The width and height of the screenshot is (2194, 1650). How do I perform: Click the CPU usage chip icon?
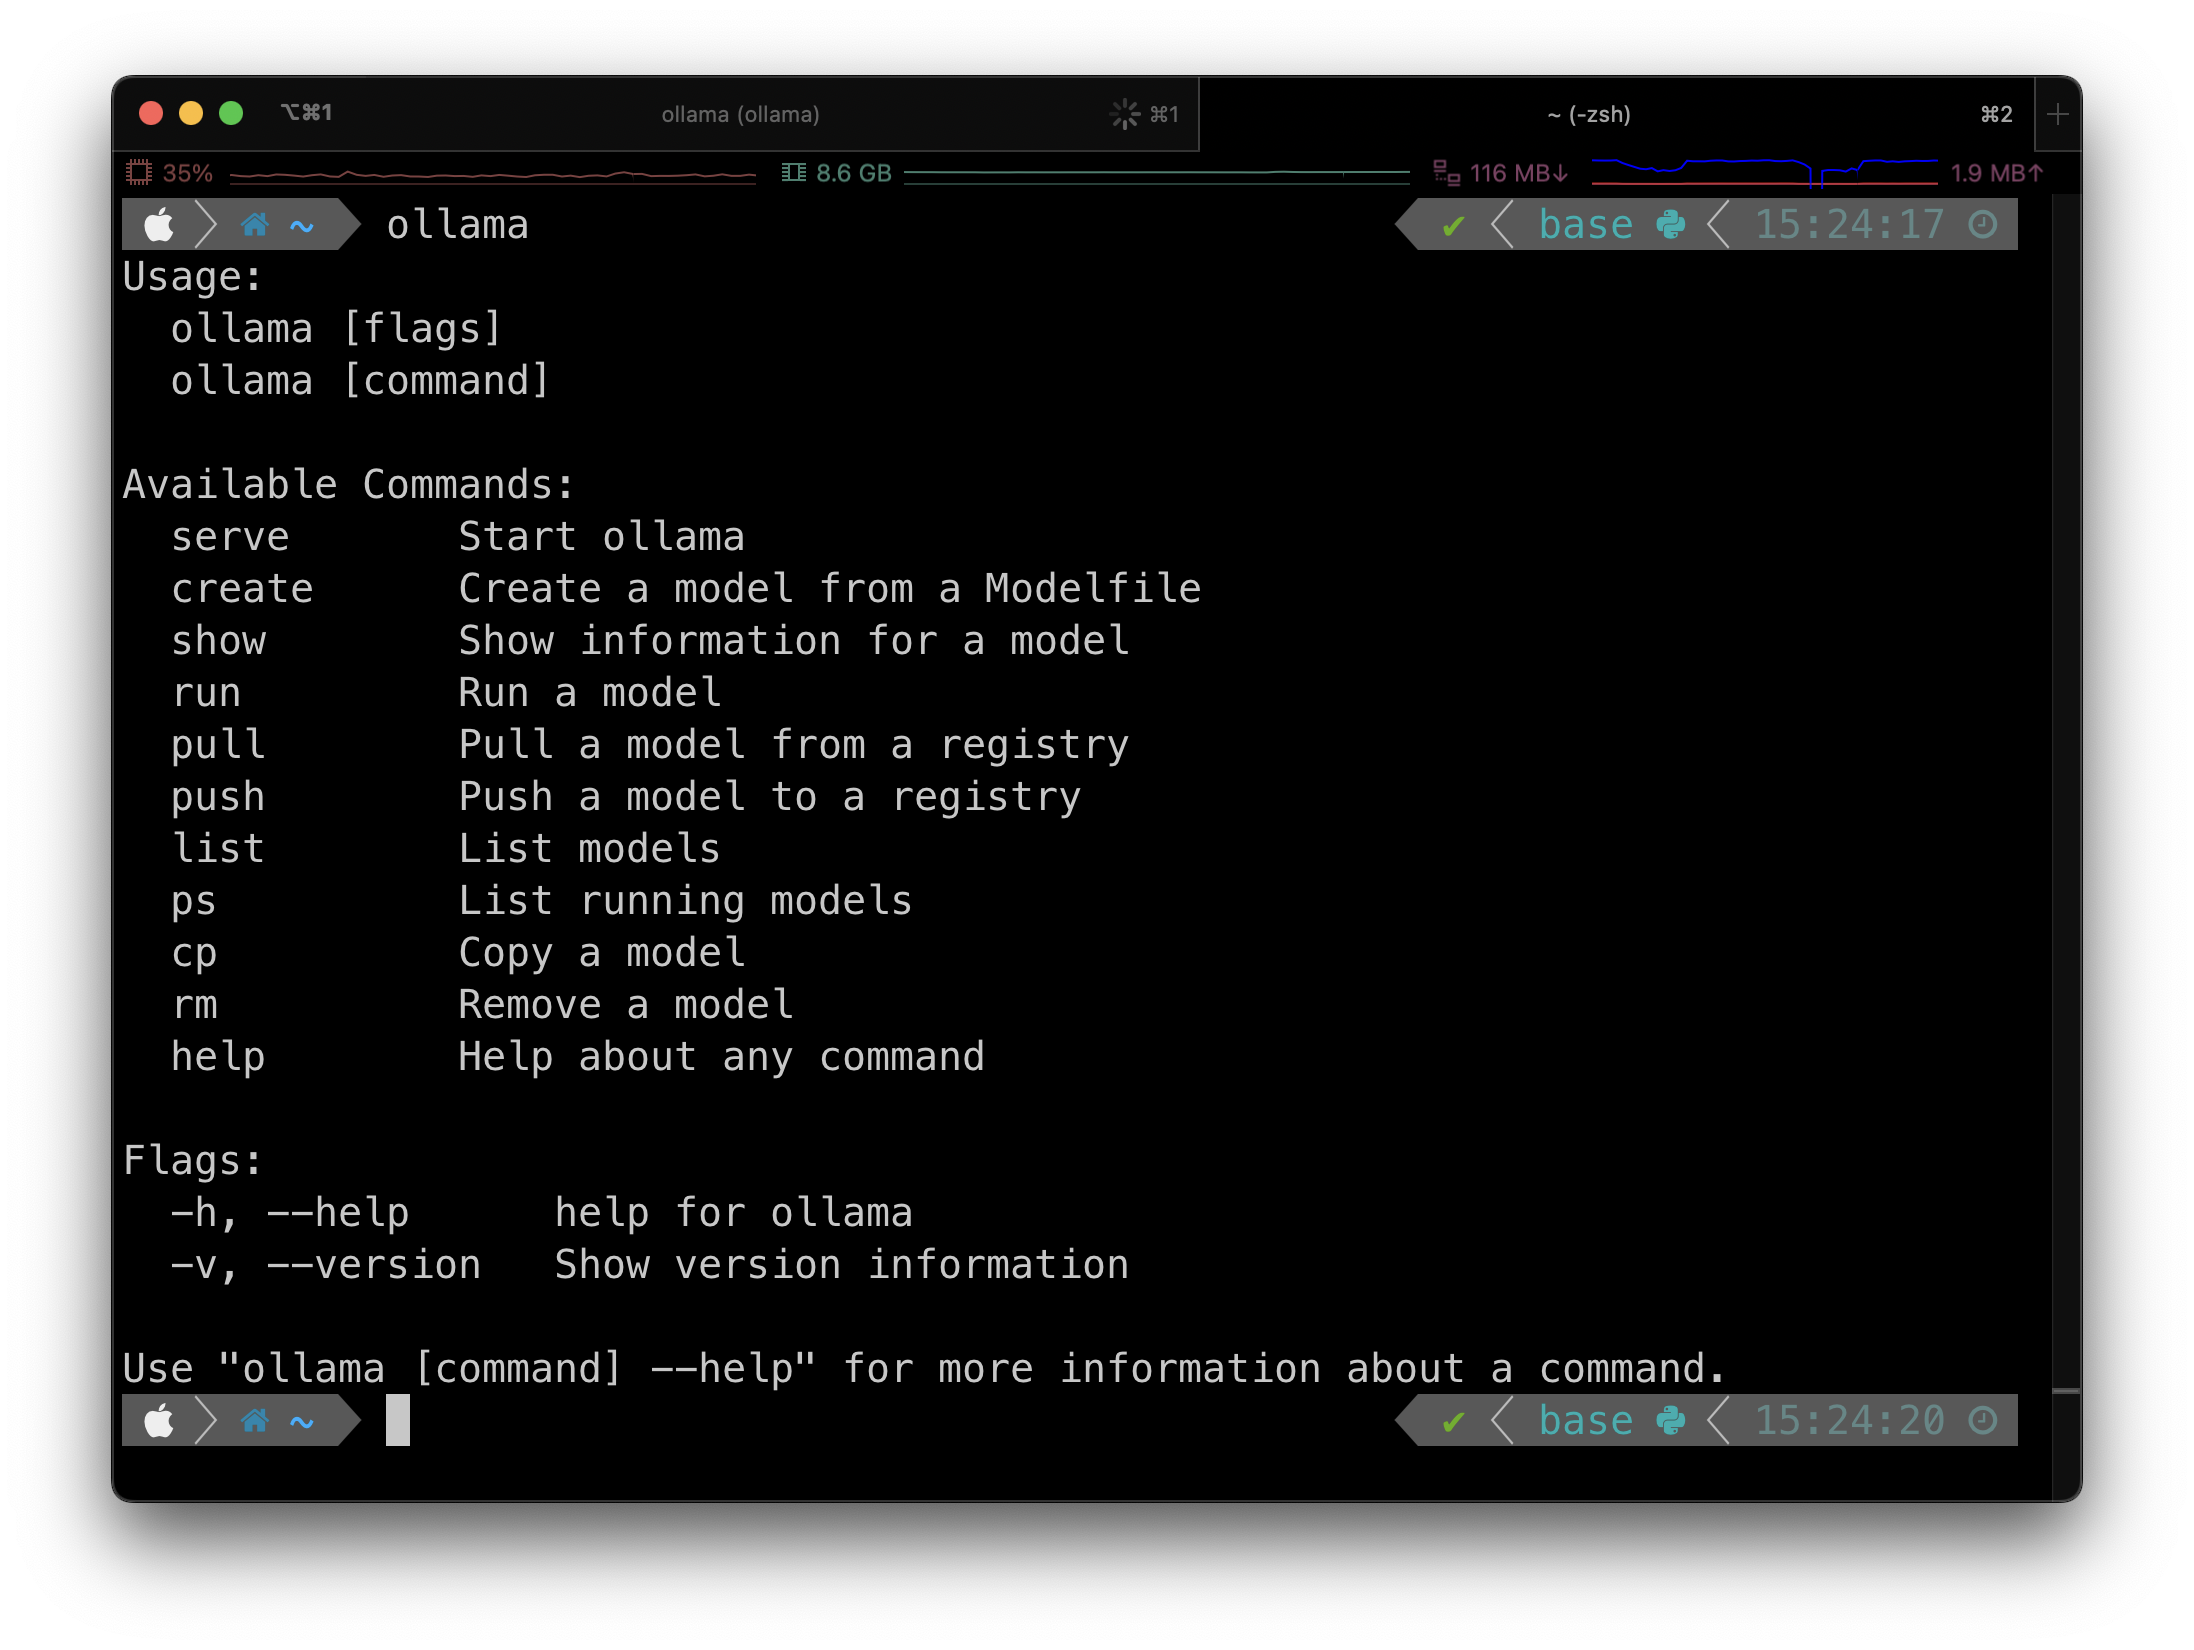click(139, 173)
